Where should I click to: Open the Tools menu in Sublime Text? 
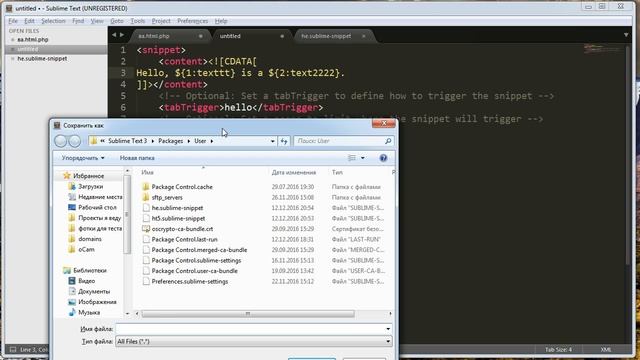point(138,21)
